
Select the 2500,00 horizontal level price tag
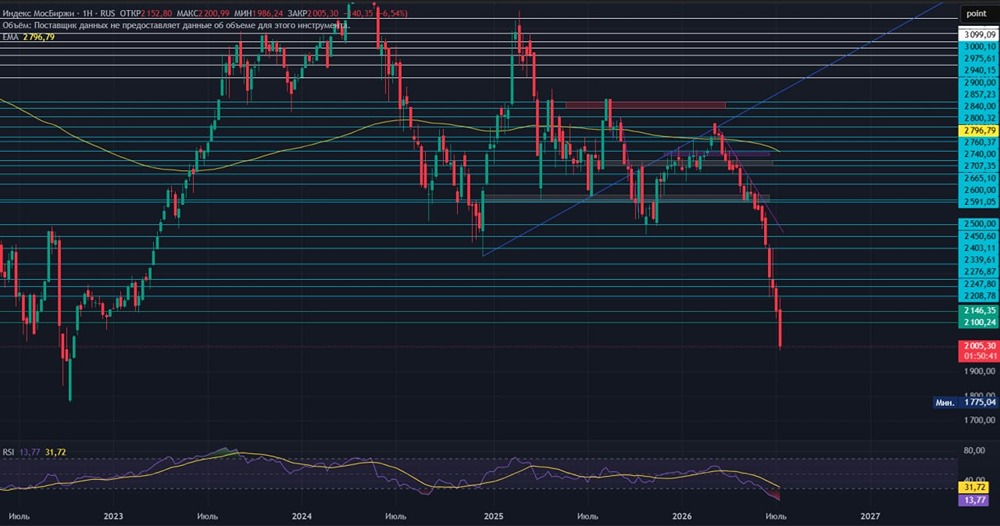[x=979, y=224]
